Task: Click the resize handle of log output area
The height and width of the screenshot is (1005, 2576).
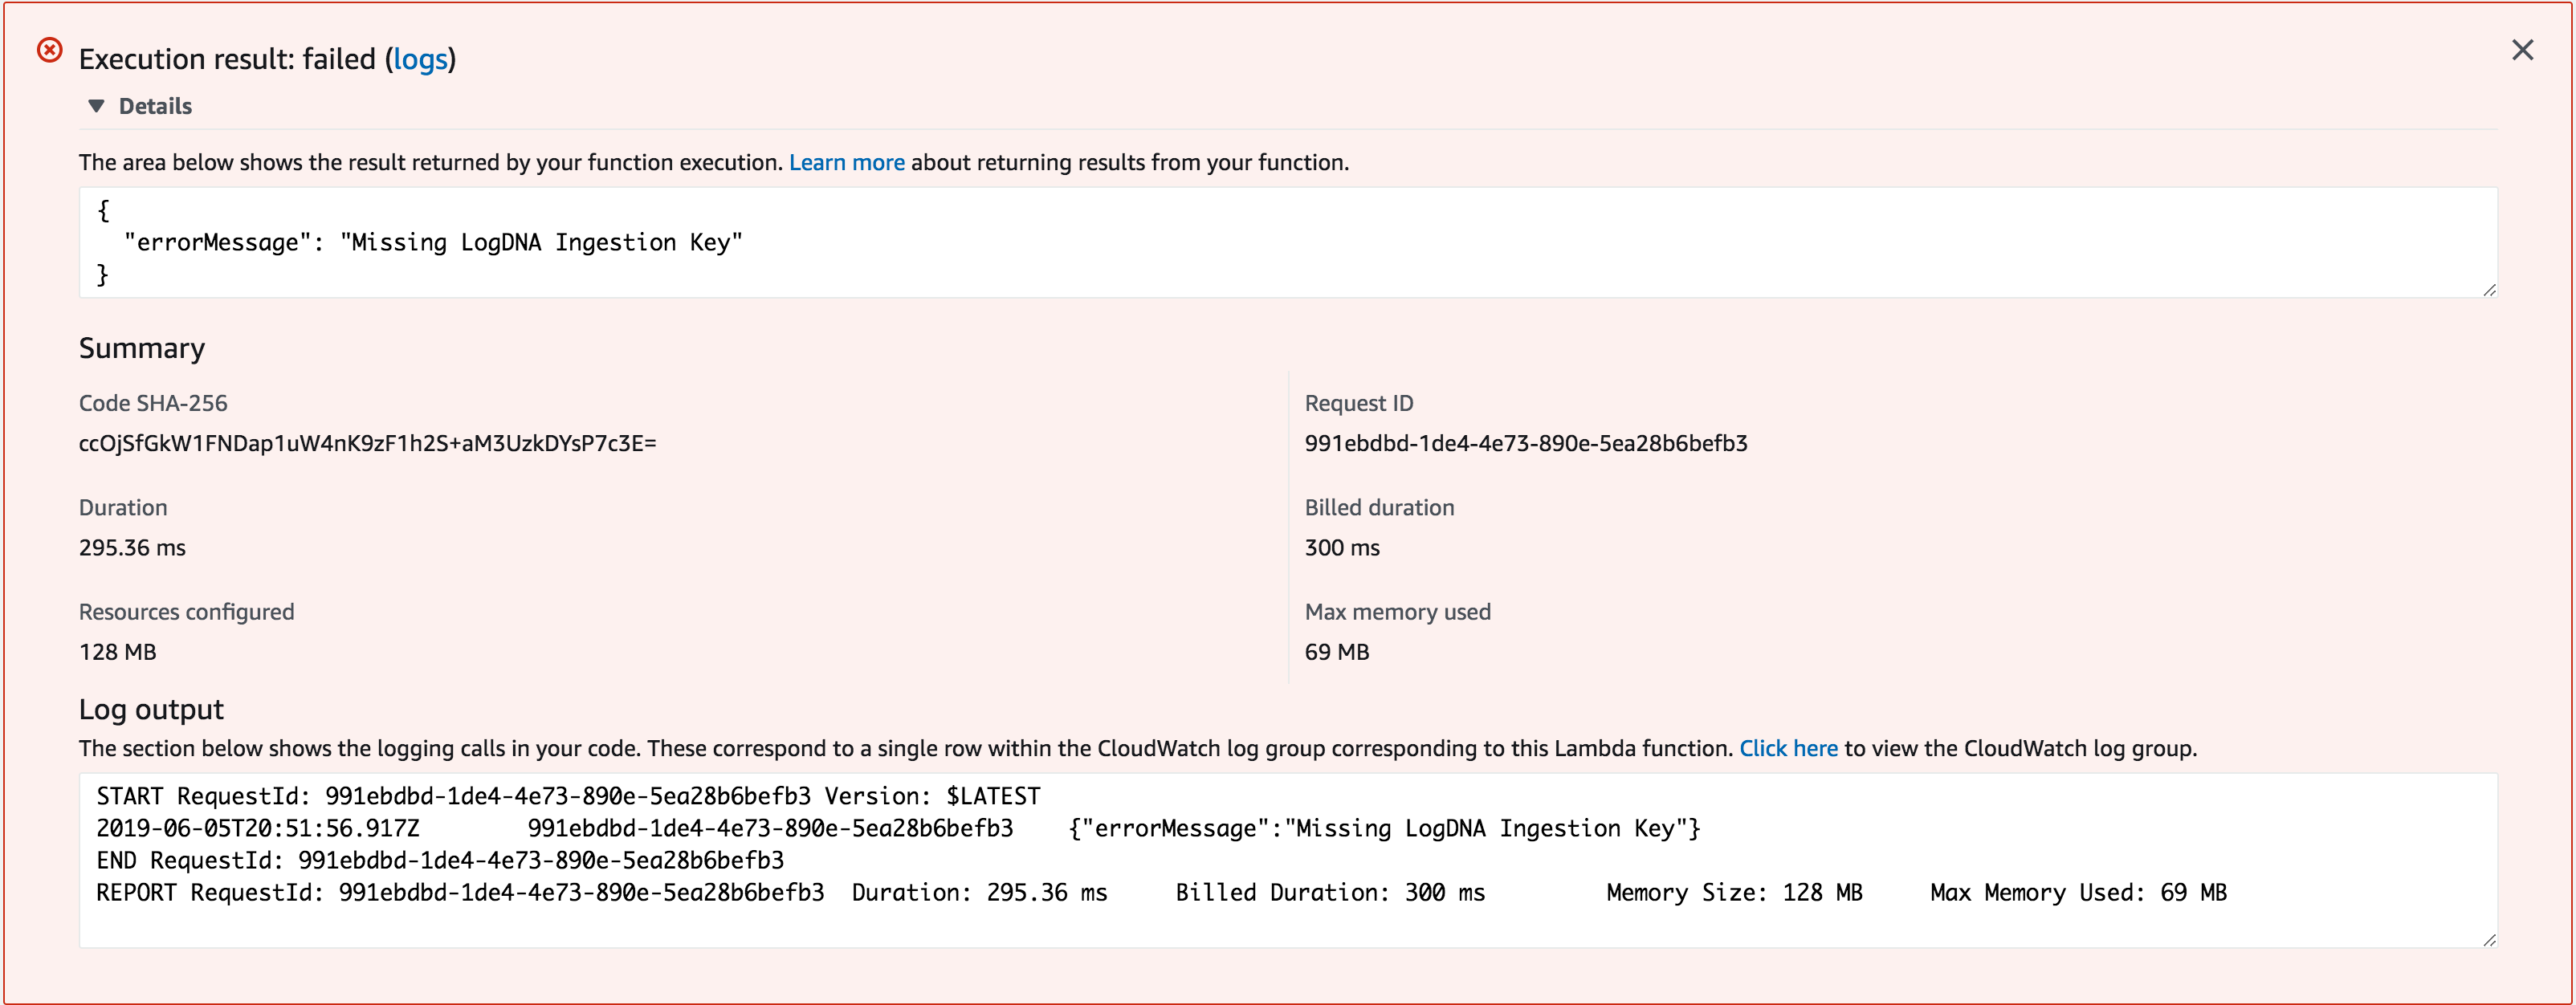Action: 2489,940
